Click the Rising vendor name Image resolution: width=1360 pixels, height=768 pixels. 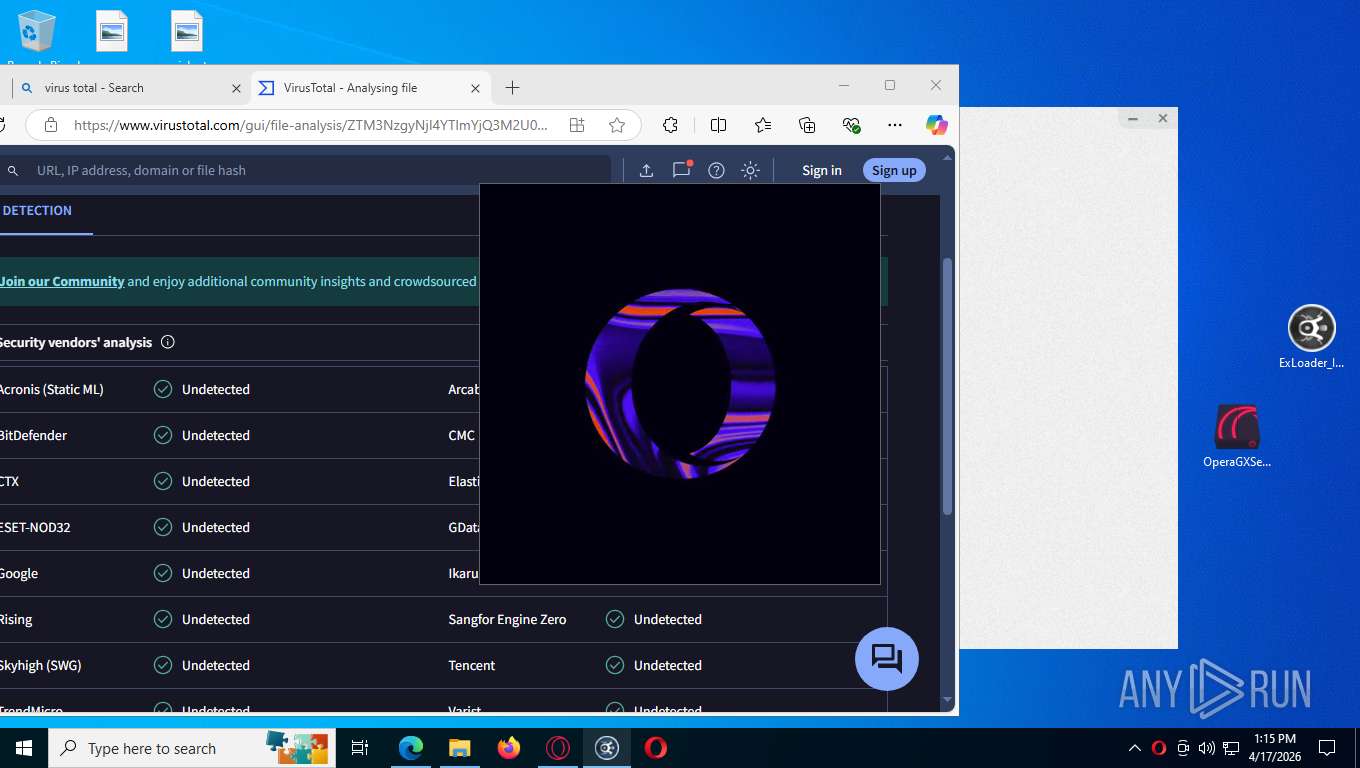point(16,619)
